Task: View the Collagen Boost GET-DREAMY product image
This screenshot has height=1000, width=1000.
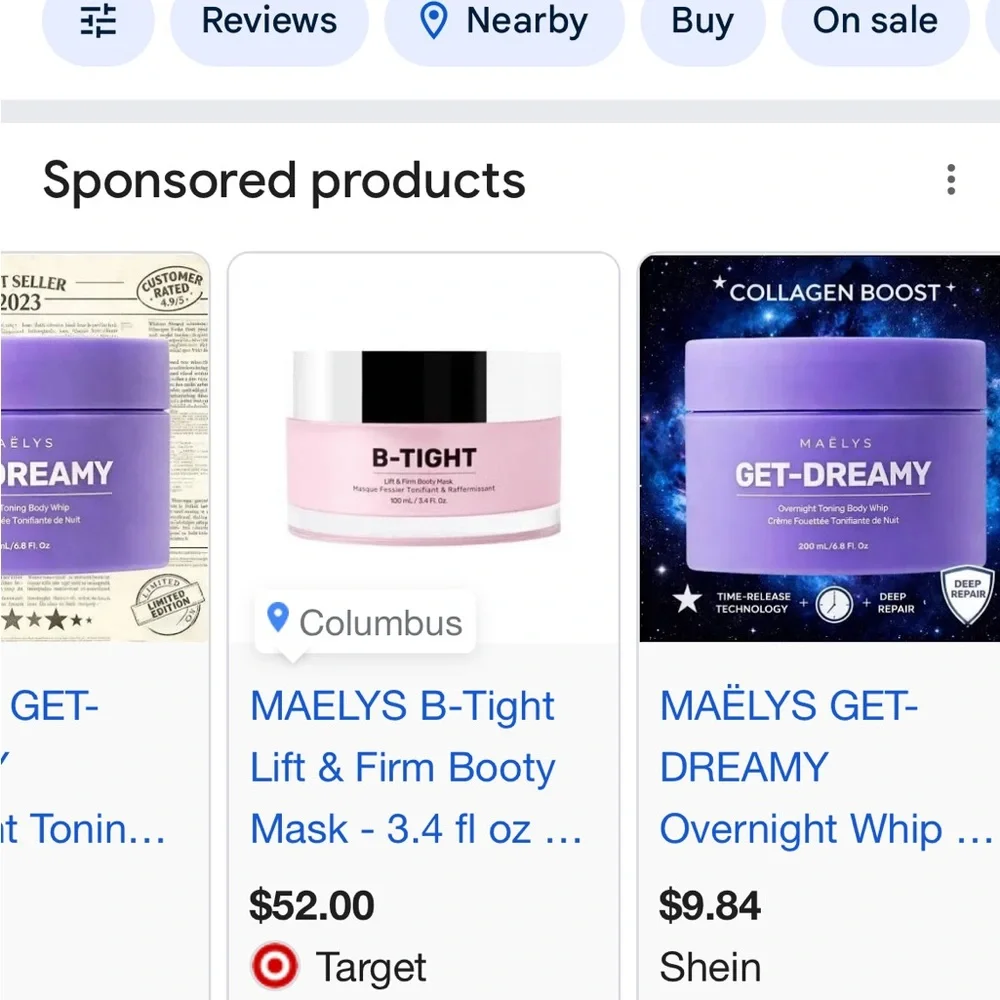Action: pos(819,448)
